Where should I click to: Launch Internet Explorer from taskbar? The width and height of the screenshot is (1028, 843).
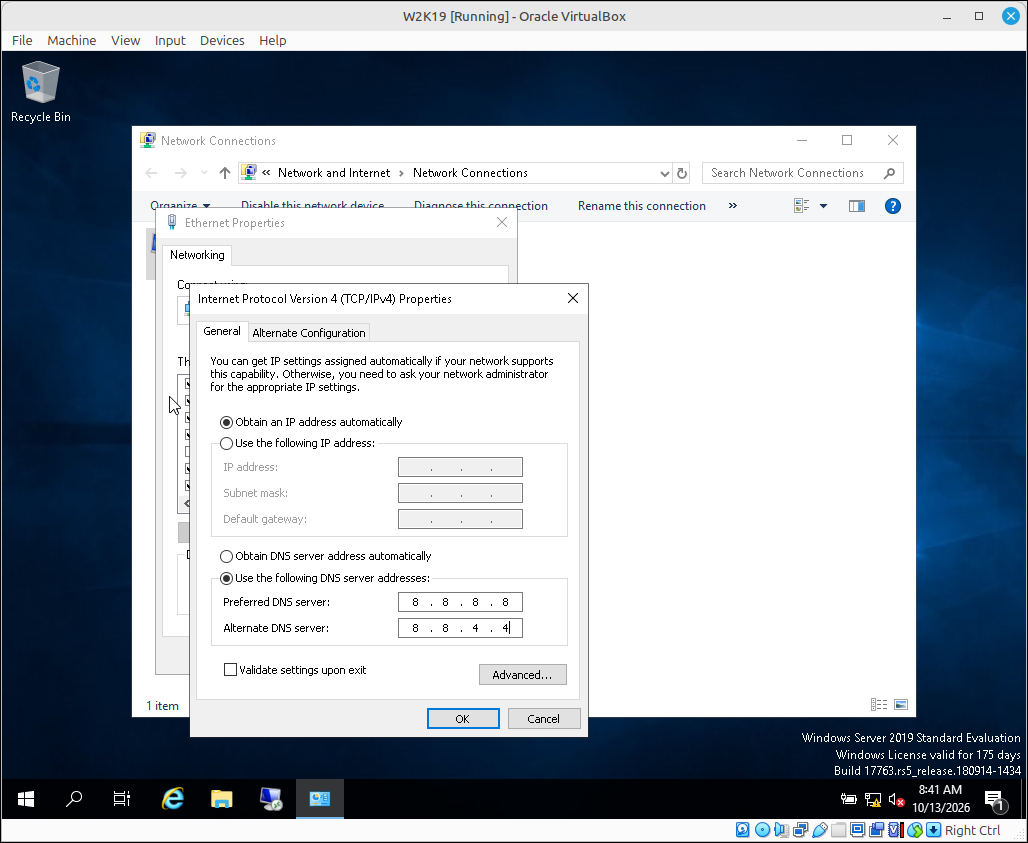coord(172,798)
